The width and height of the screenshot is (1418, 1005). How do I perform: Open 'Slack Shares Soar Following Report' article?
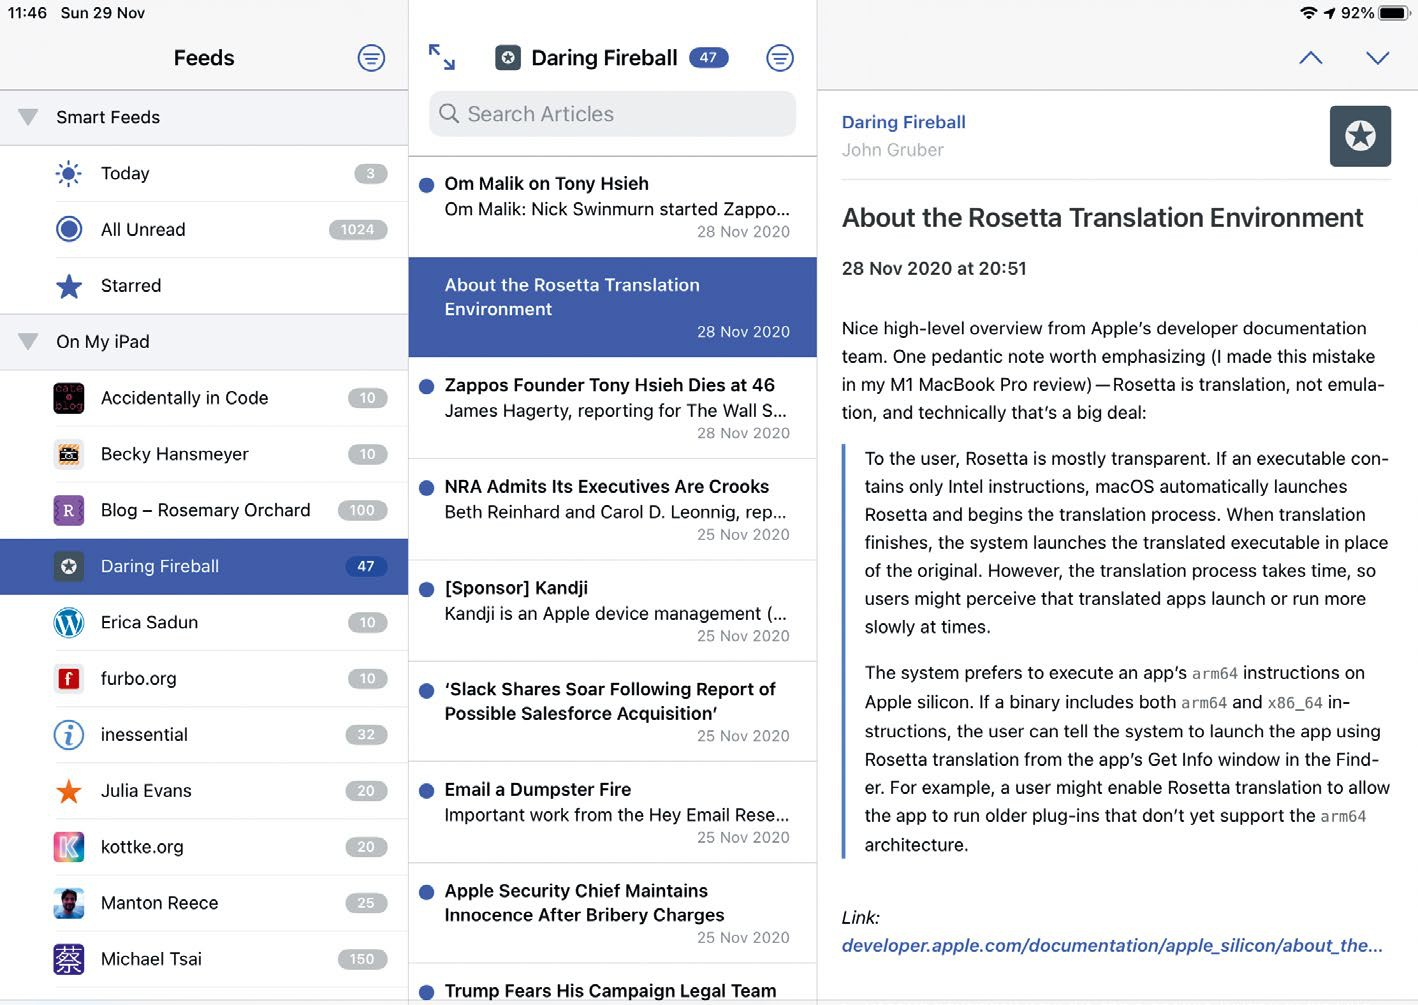click(x=612, y=711)
